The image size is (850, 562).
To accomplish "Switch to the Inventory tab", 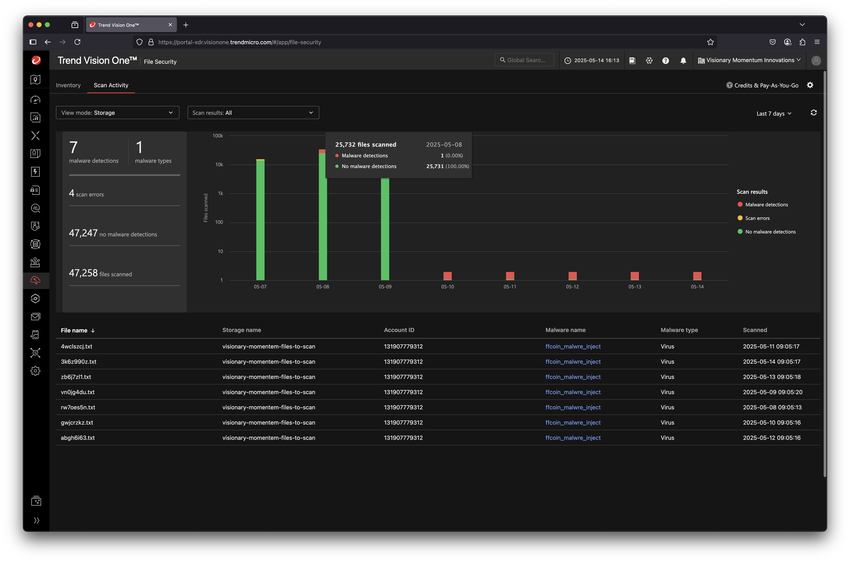I will 68,86.
